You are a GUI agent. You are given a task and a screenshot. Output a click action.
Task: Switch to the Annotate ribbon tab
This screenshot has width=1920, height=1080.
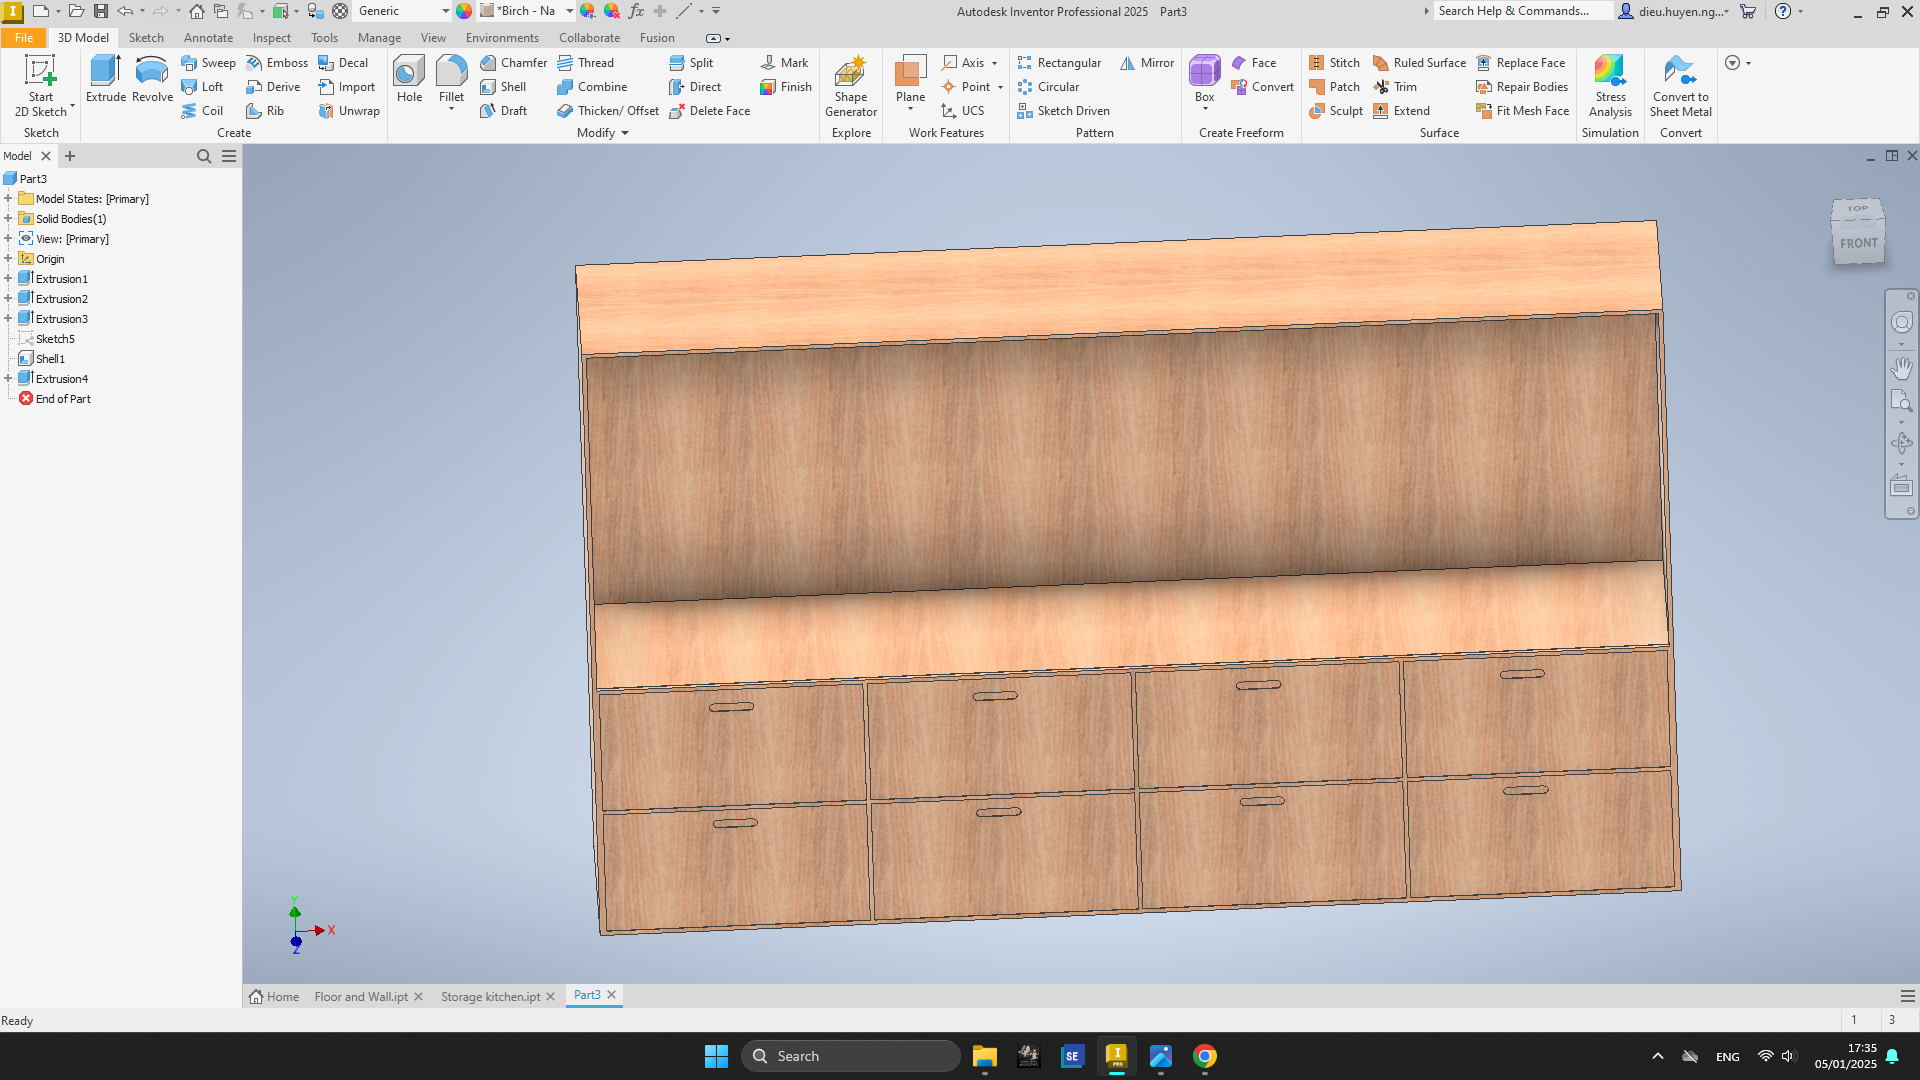[208, 38]
